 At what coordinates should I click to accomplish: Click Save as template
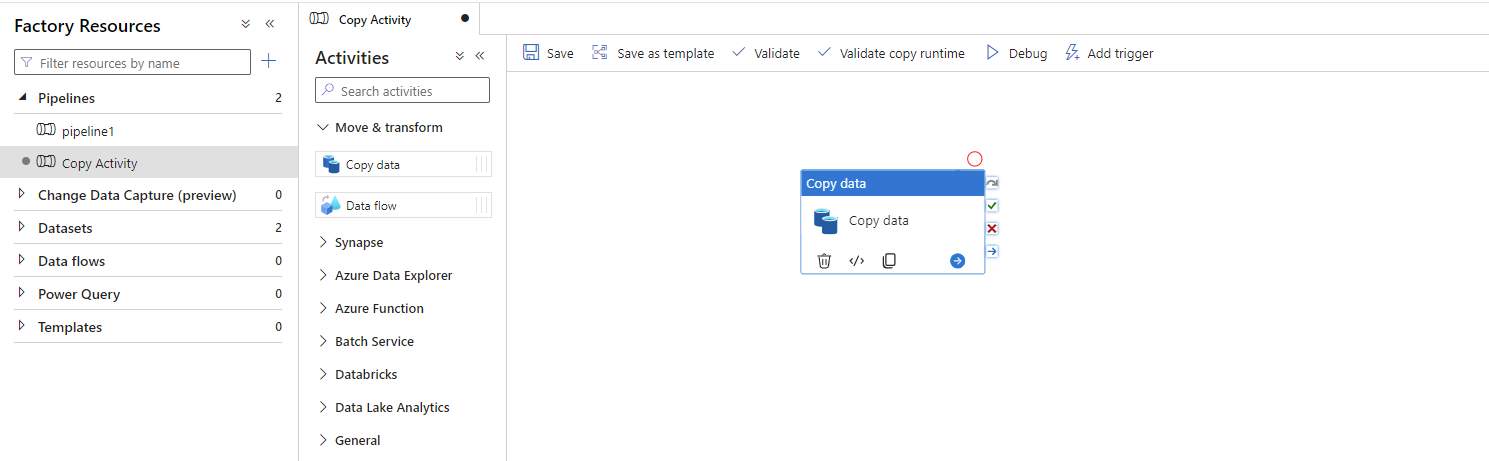(653, 53)
